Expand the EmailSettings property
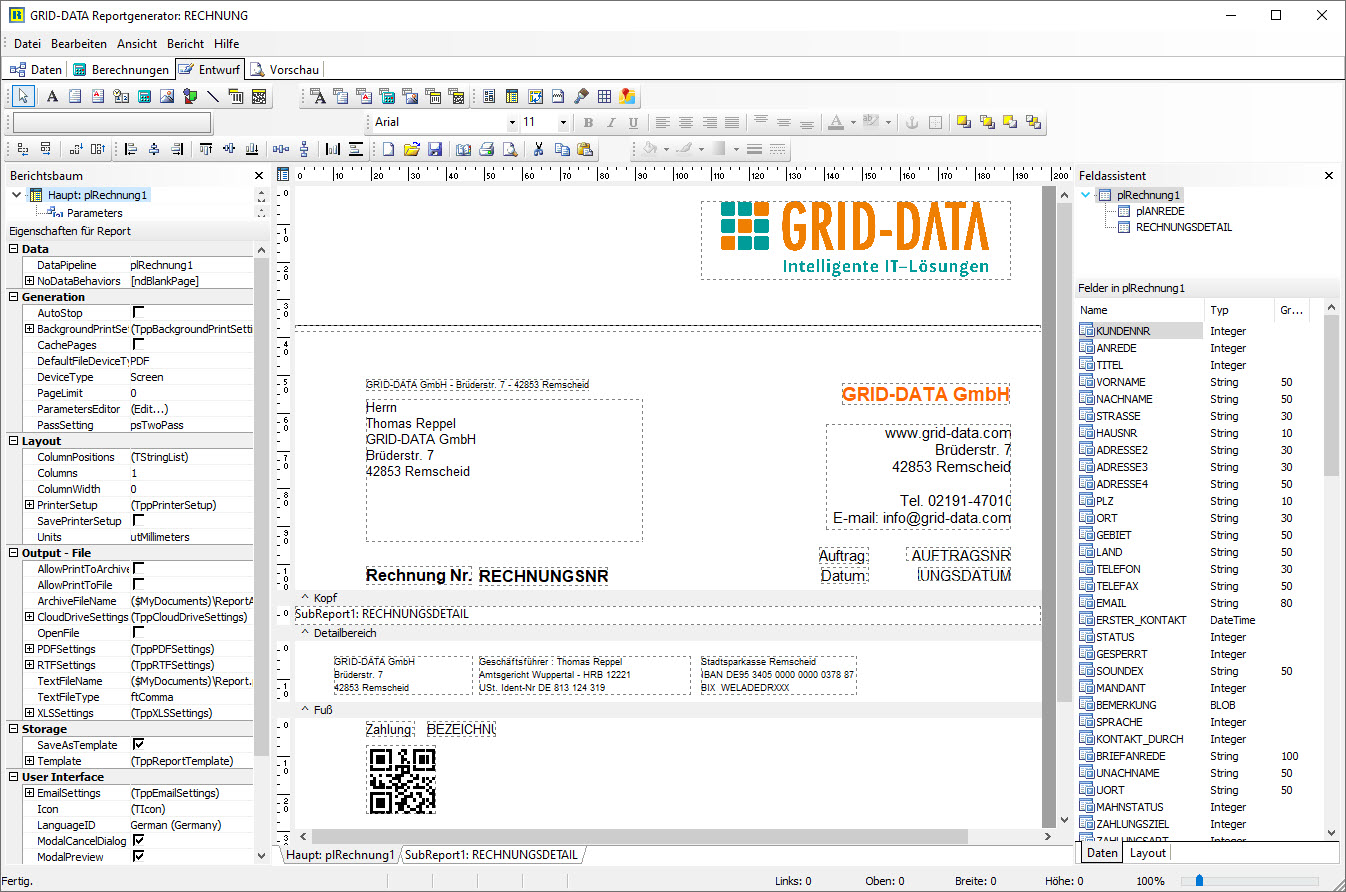Screen dimensions: 1346x892 point(30,793)
